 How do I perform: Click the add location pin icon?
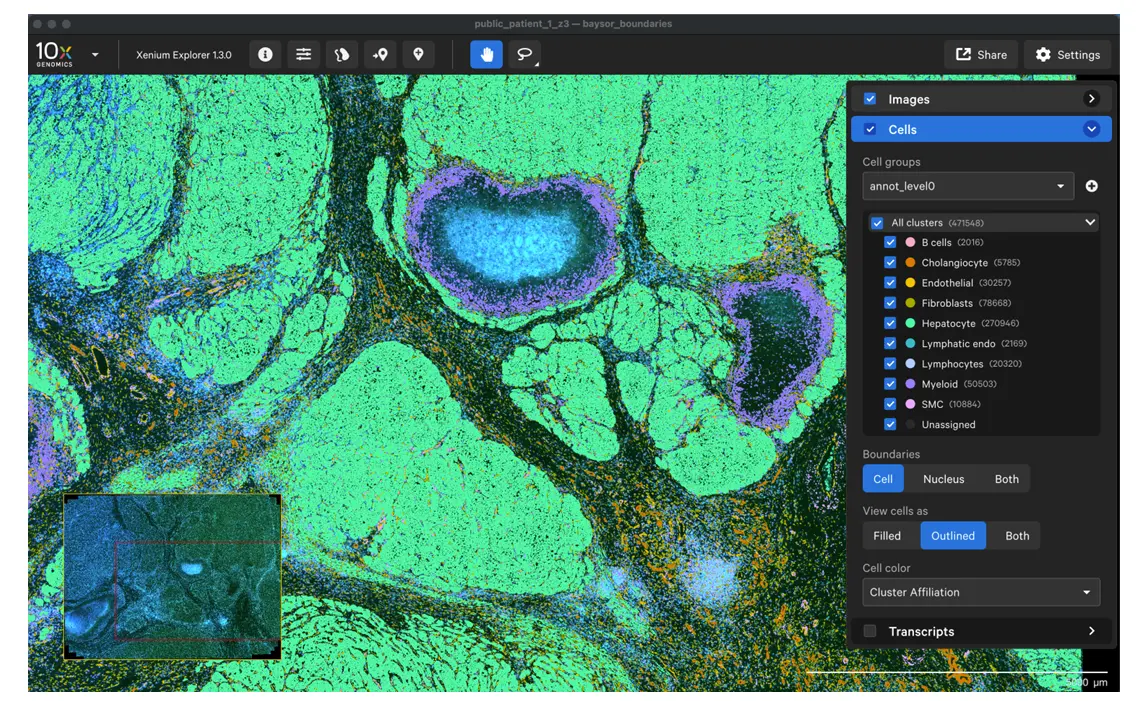380,54
